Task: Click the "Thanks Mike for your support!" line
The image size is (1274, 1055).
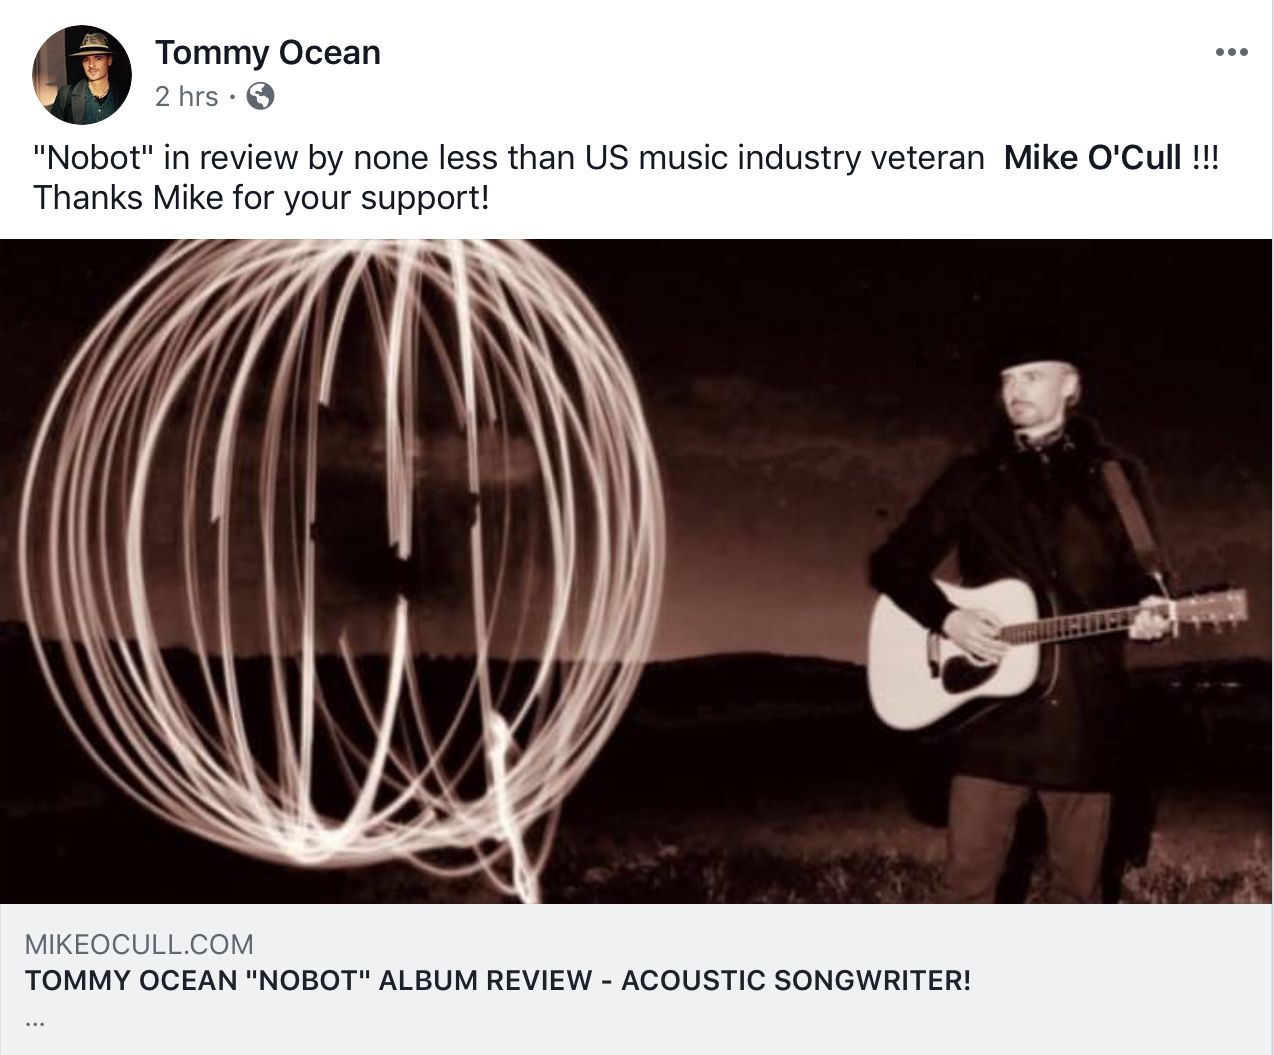Action: (261, 198)
